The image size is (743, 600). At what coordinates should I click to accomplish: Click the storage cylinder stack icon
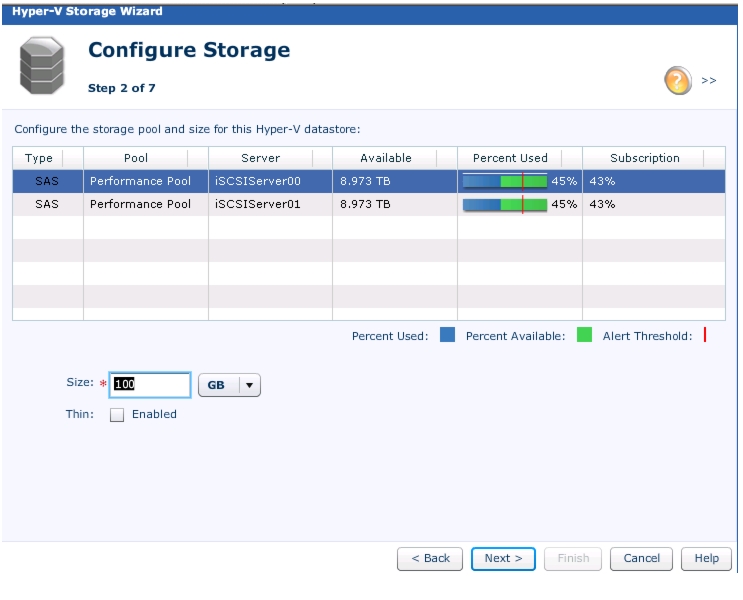[x=42, y=65]
